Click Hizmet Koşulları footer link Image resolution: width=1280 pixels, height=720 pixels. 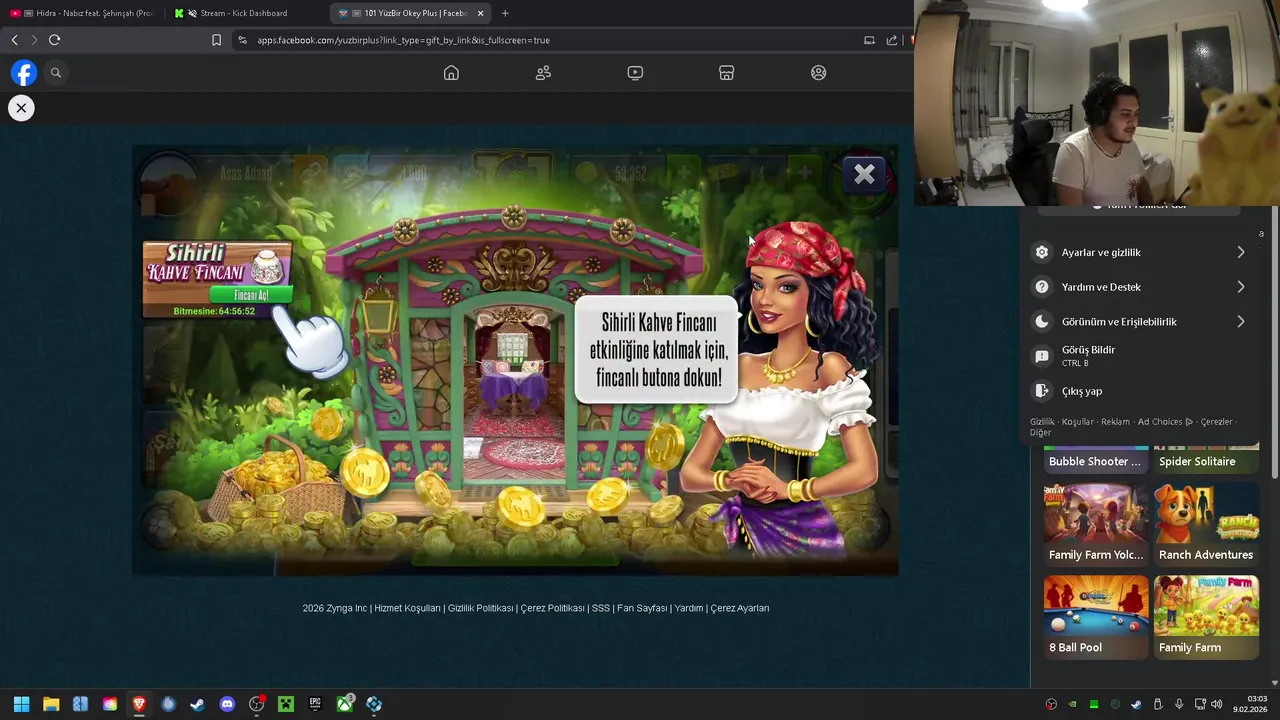coord(407,608)
